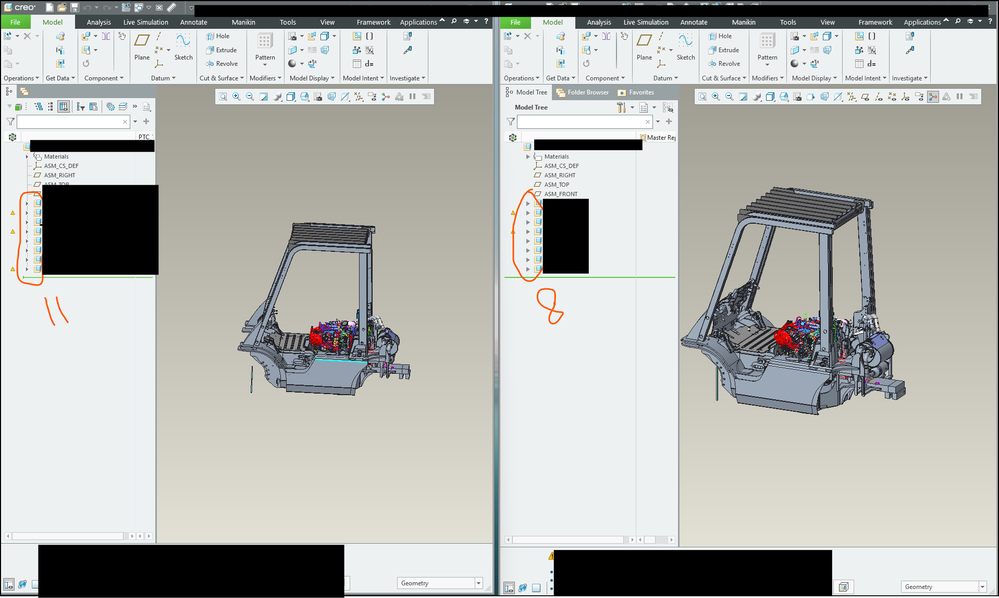Click Refit icon in left graphics toolbar
Viewport: 999px width, 598px height.
click(x=222, y=97)
